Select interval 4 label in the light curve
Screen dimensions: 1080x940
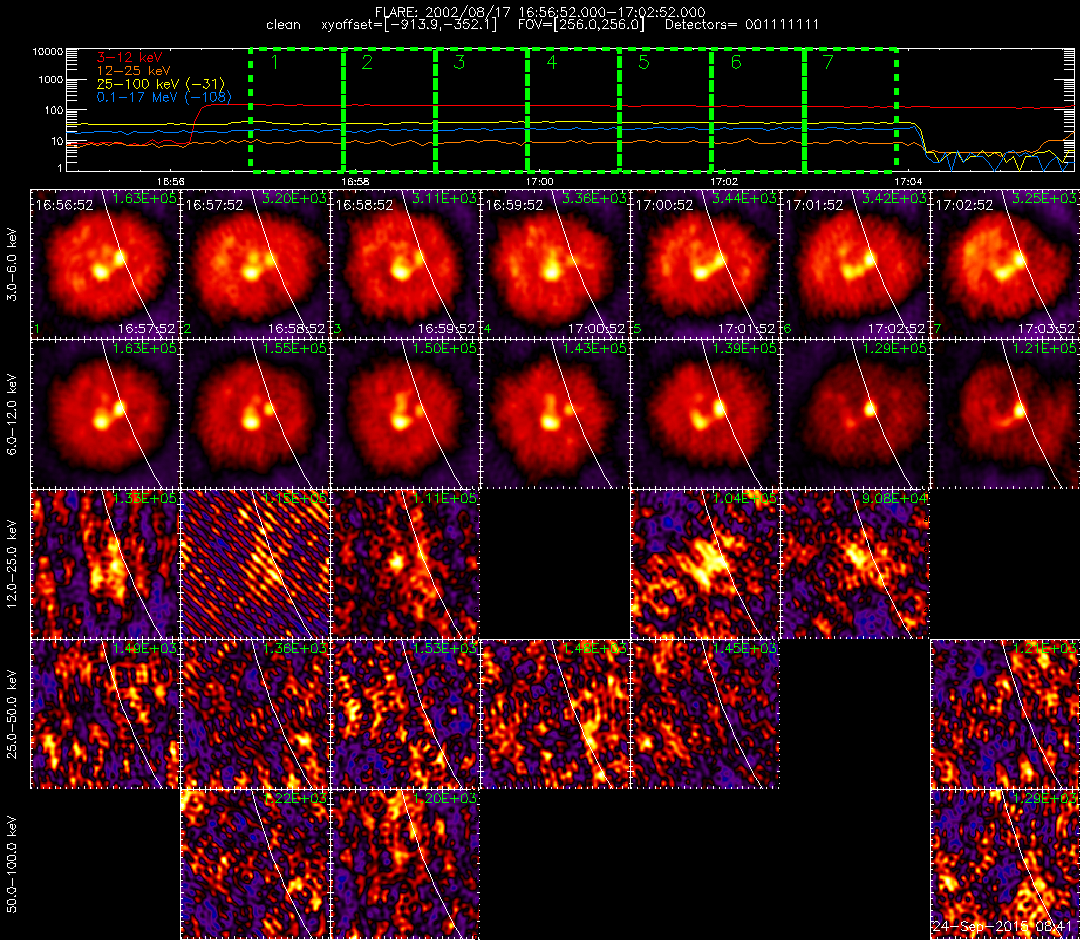point(552,62)
